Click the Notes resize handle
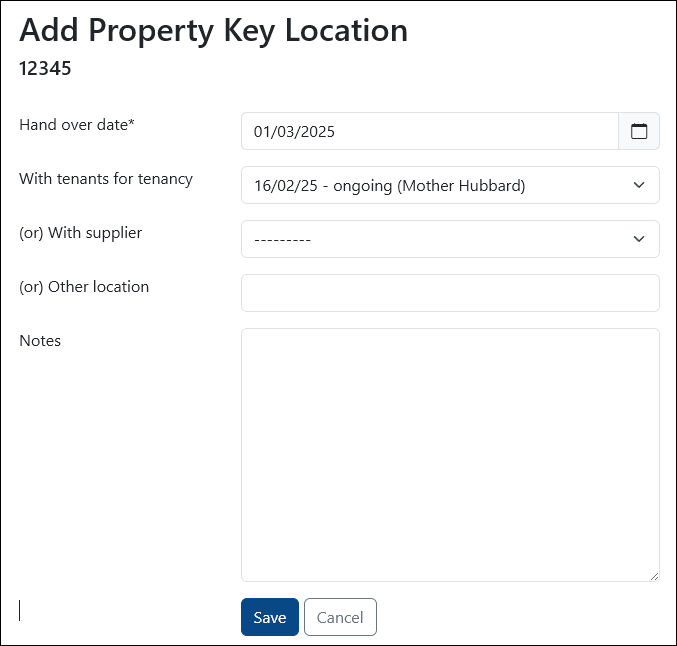The height and width of the screenshot is (646, 677). [x=654, y=576]
